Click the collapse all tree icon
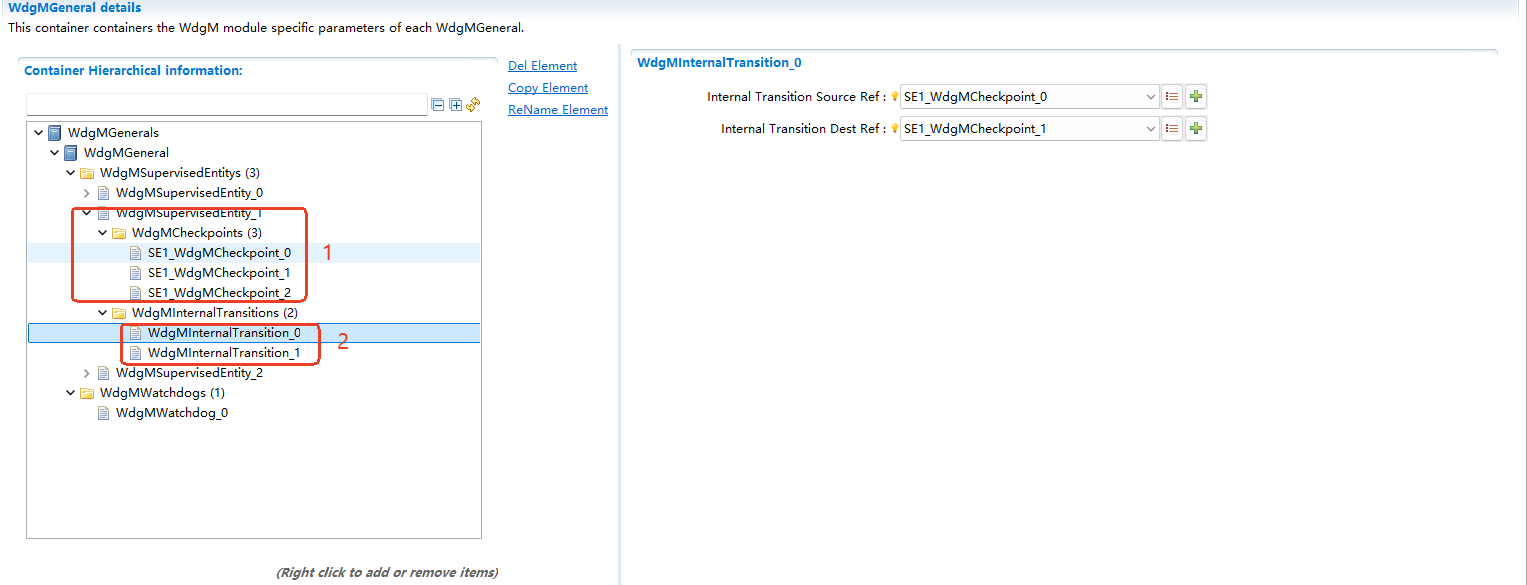This screenshot has height=585, width=1527. coord(438,105)
